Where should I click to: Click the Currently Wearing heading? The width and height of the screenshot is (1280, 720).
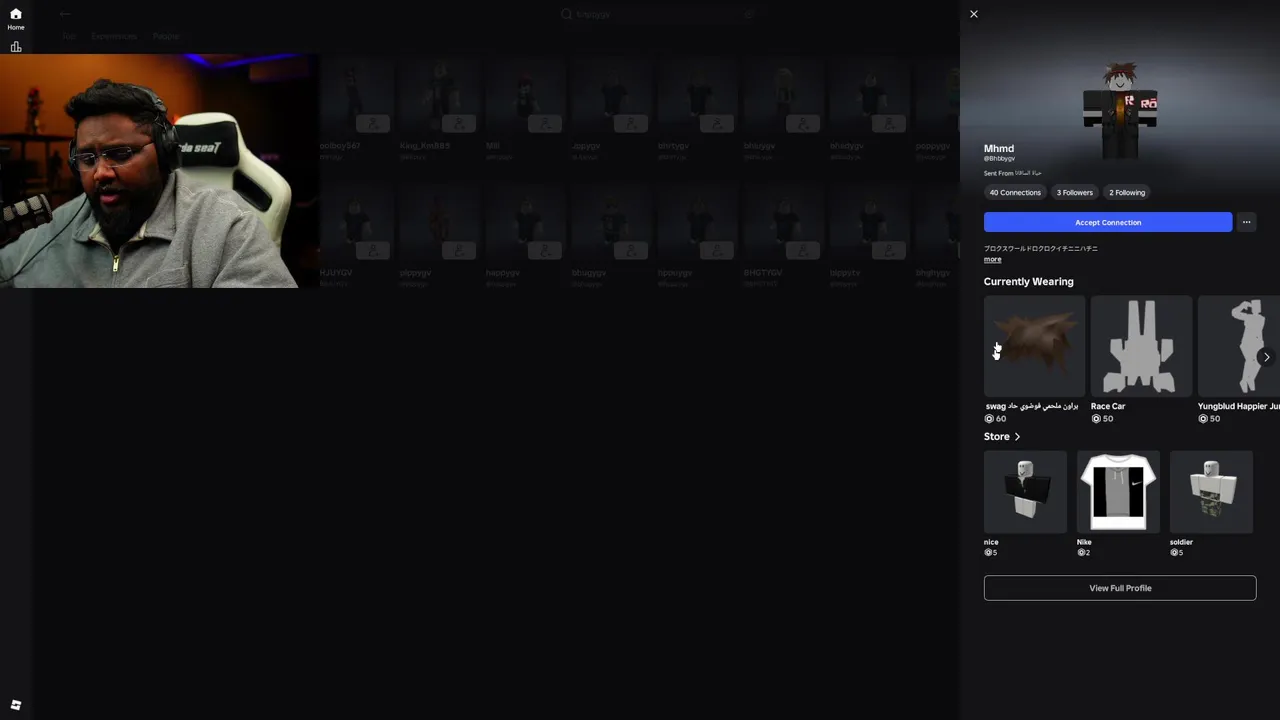click(1028, 282)
